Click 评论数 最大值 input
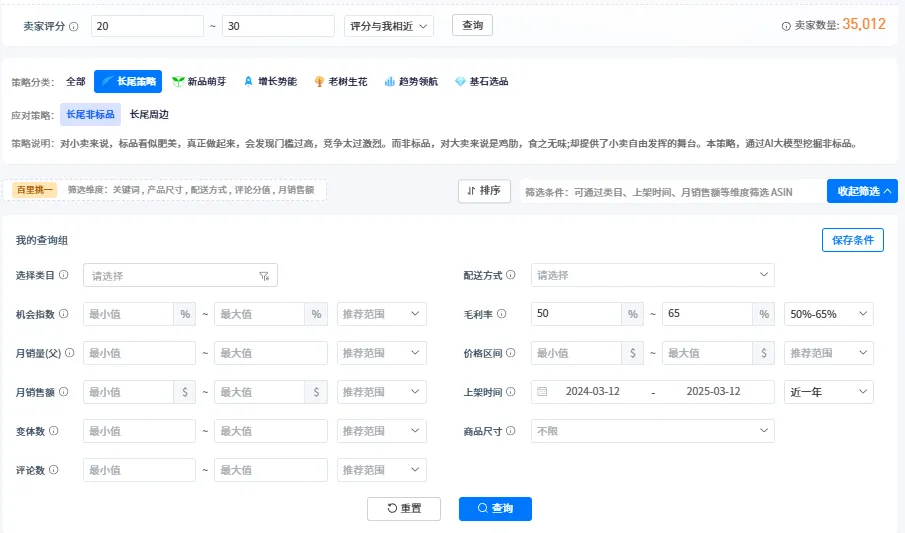The image size is (905, 533). [x=271, y=469]
